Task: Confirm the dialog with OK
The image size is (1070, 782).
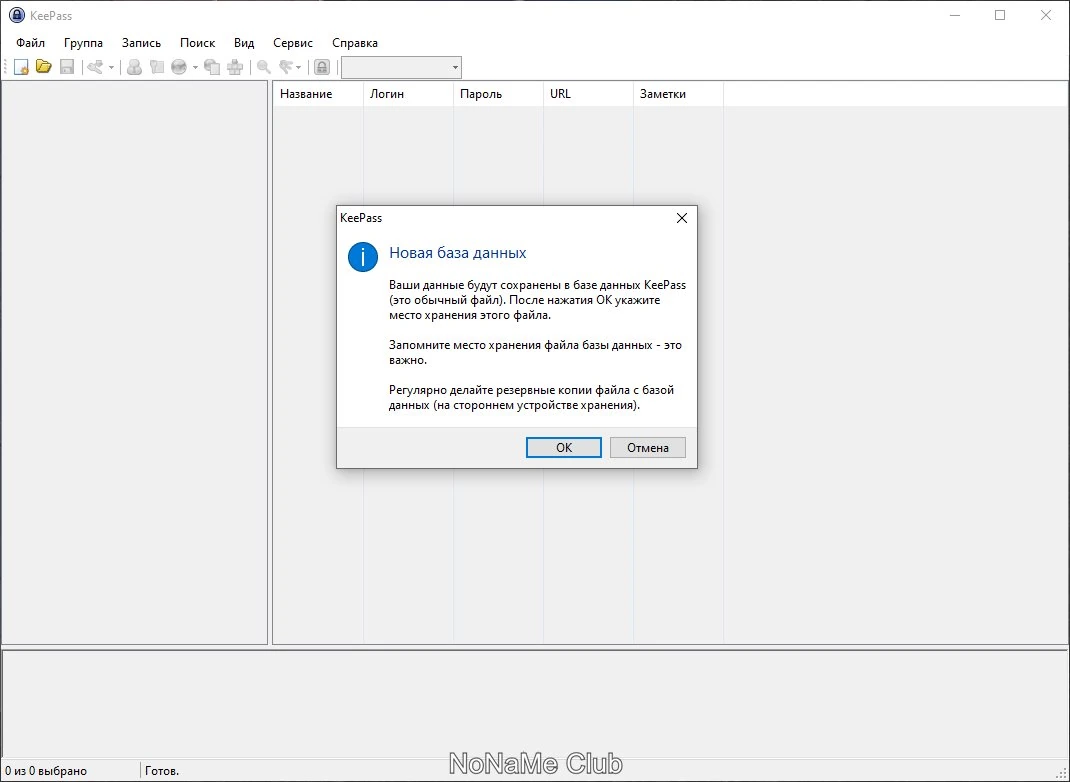Action: click(x=564, y=448)
